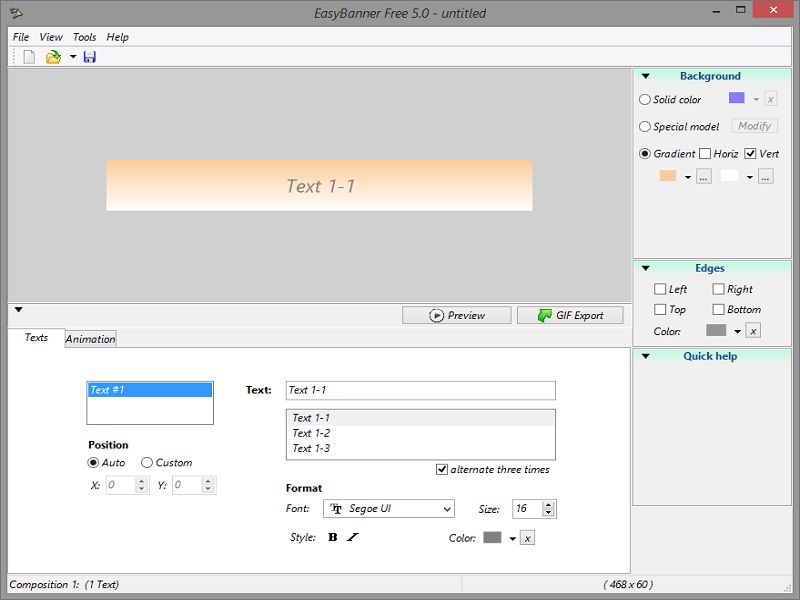Click the application icon in title bar
This screenshot has height=600, width=800.
pyautogui.click(x=16, y=12)
